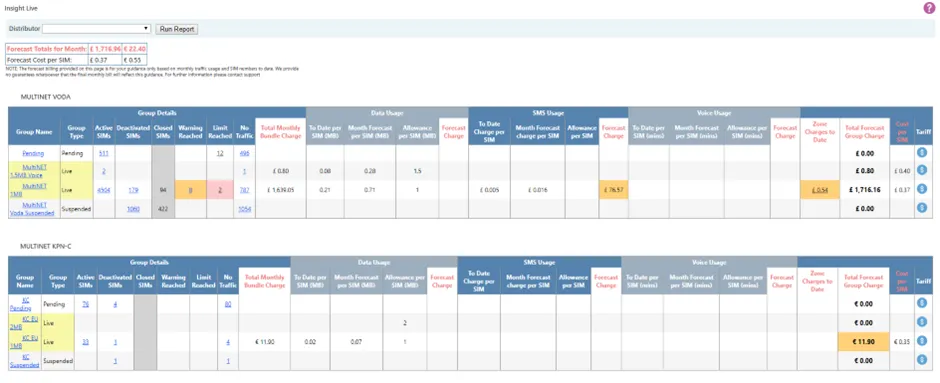This screenshot has height=383, width=940.
Task: View 496 no-traffic SIMs in Pending row
Action: [x=244, y=153]
